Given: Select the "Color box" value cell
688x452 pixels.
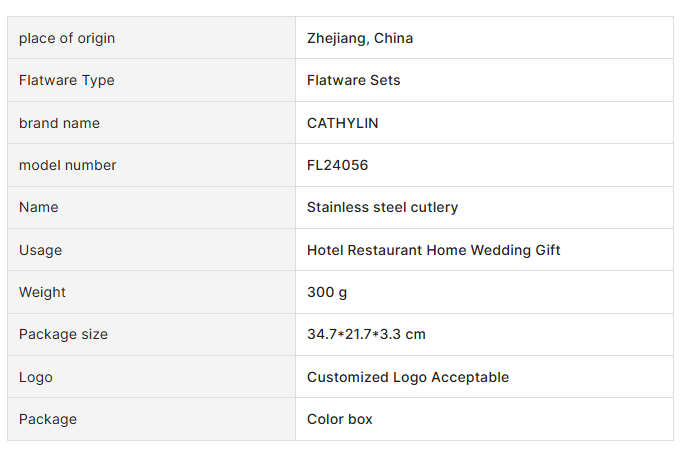Looking at the screenshot, I should click(339, 419).
